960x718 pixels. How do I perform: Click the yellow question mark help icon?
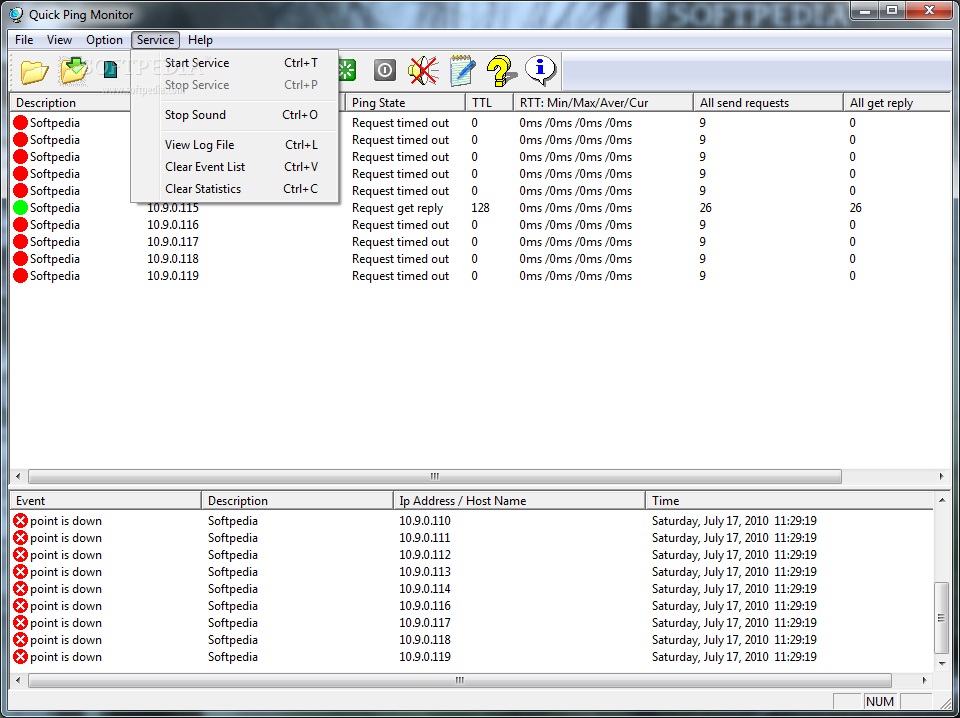tap(501, 71)
